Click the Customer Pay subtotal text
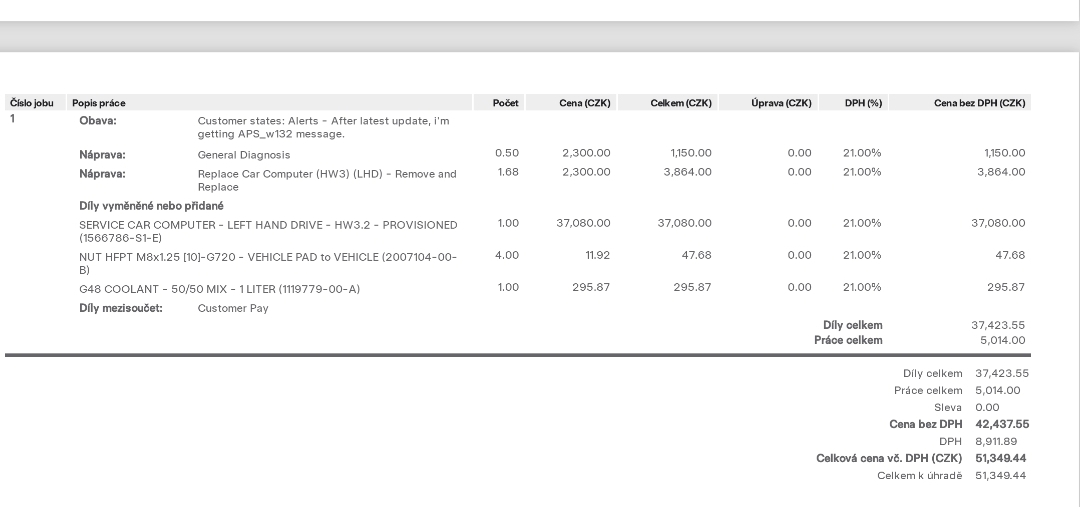The image size is (1080, 507). (233, 308)
